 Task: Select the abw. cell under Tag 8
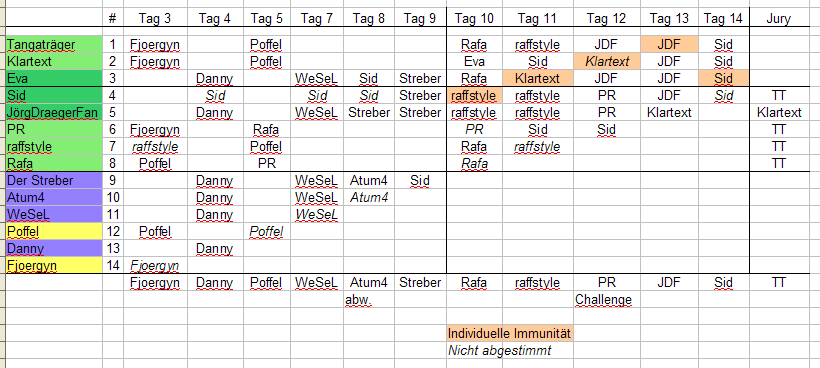point(369,300)
